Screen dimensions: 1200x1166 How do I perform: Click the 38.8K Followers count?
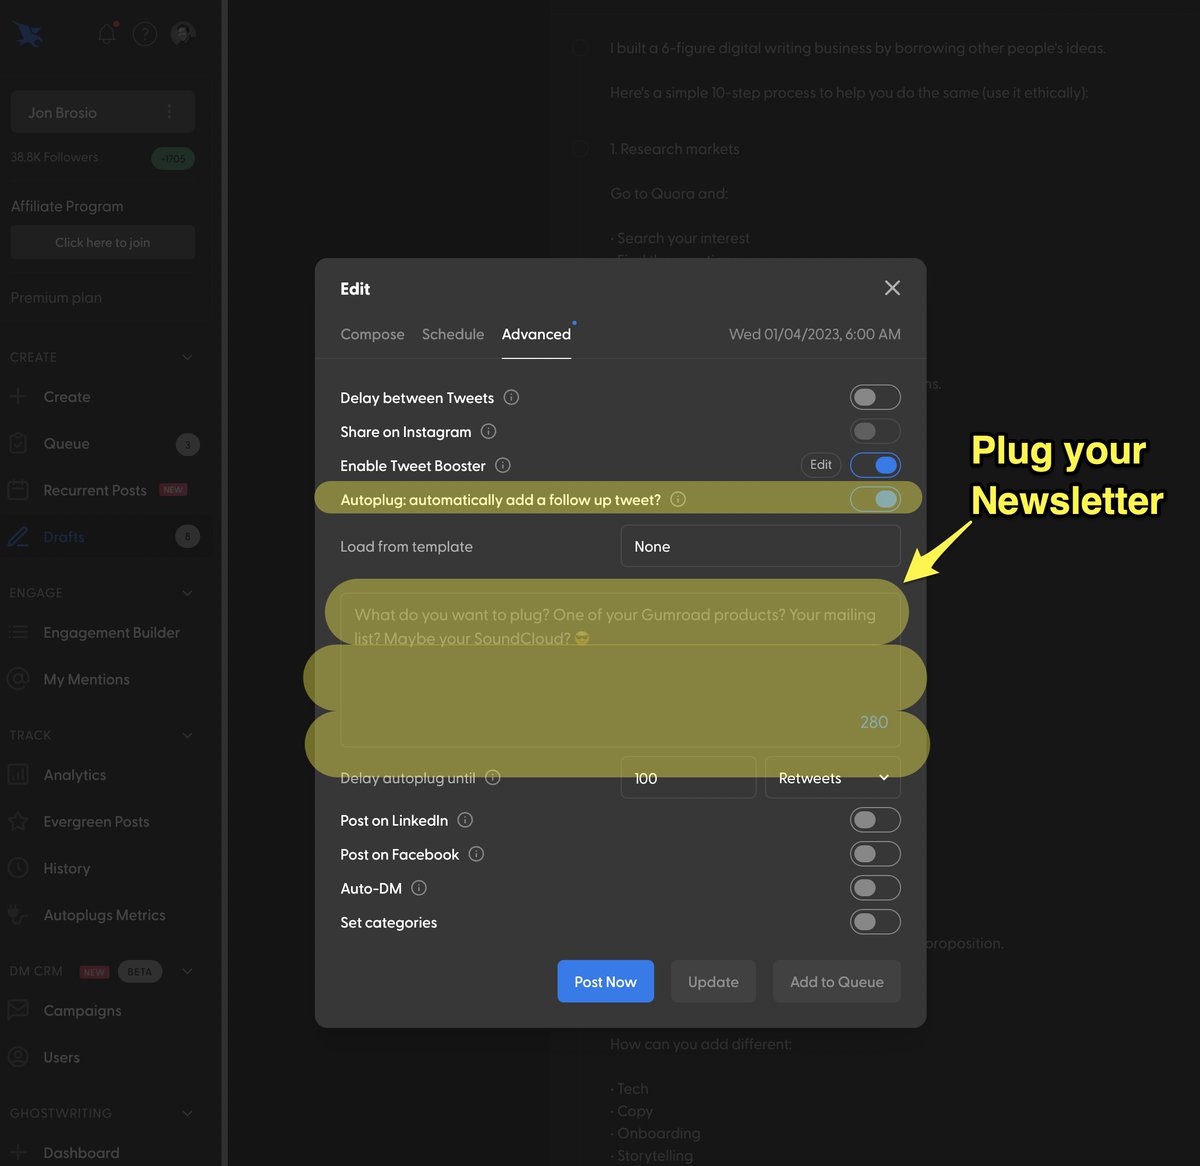54,157
